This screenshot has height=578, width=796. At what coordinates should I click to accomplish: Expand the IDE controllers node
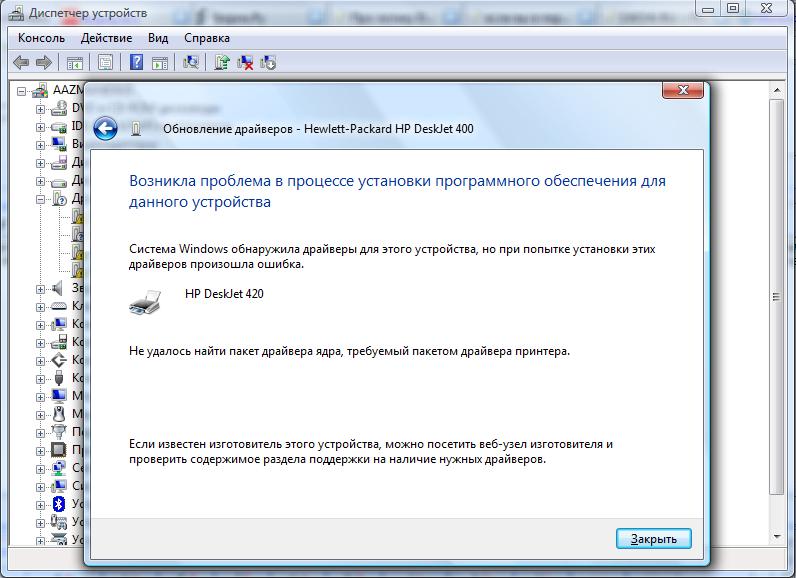(40, 127)
